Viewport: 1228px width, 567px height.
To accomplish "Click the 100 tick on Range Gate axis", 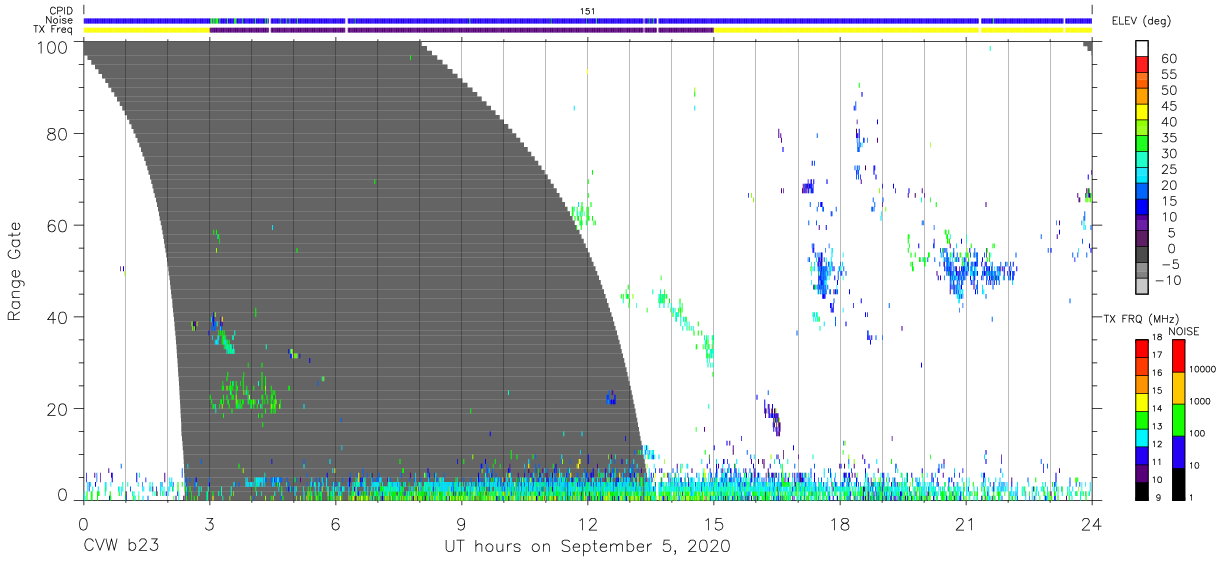I will tap(53, 47).
